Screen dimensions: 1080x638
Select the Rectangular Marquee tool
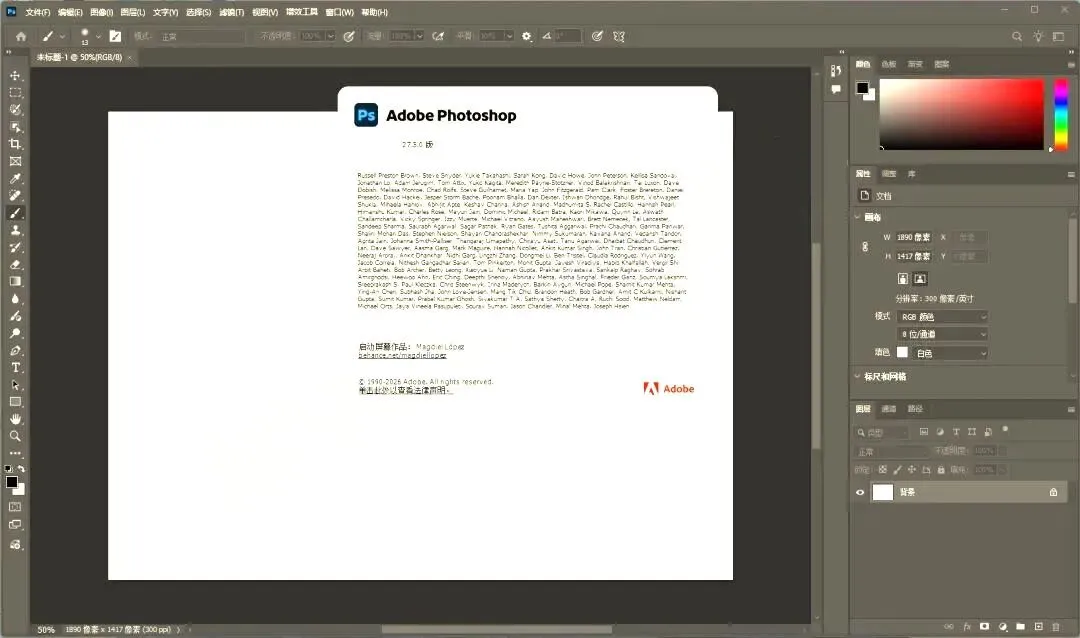point(15,92)
